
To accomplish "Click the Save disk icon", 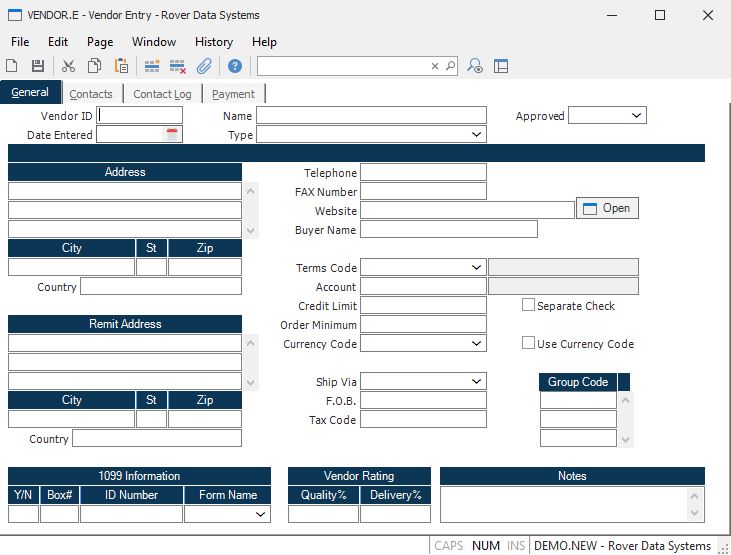I will (38, 66).
